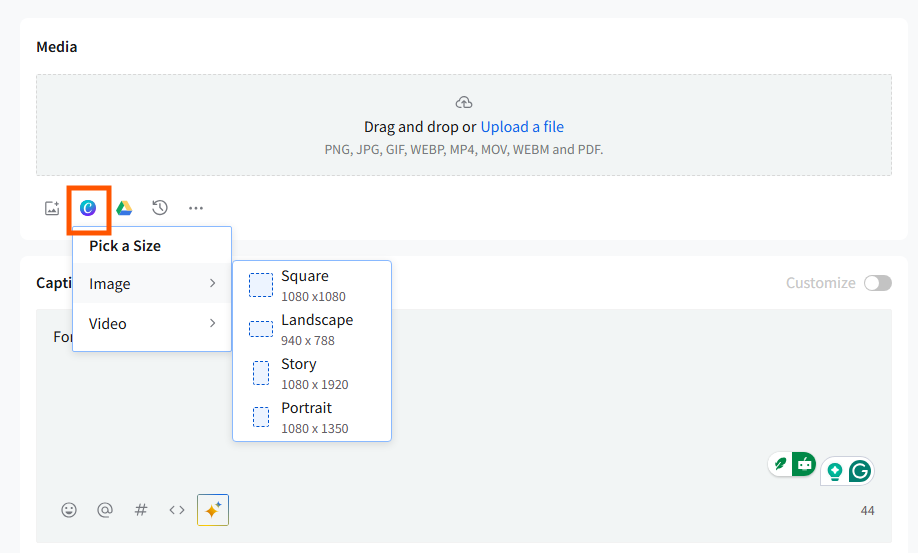Open the AI sparkle assistant button

(x=213, y=510)
